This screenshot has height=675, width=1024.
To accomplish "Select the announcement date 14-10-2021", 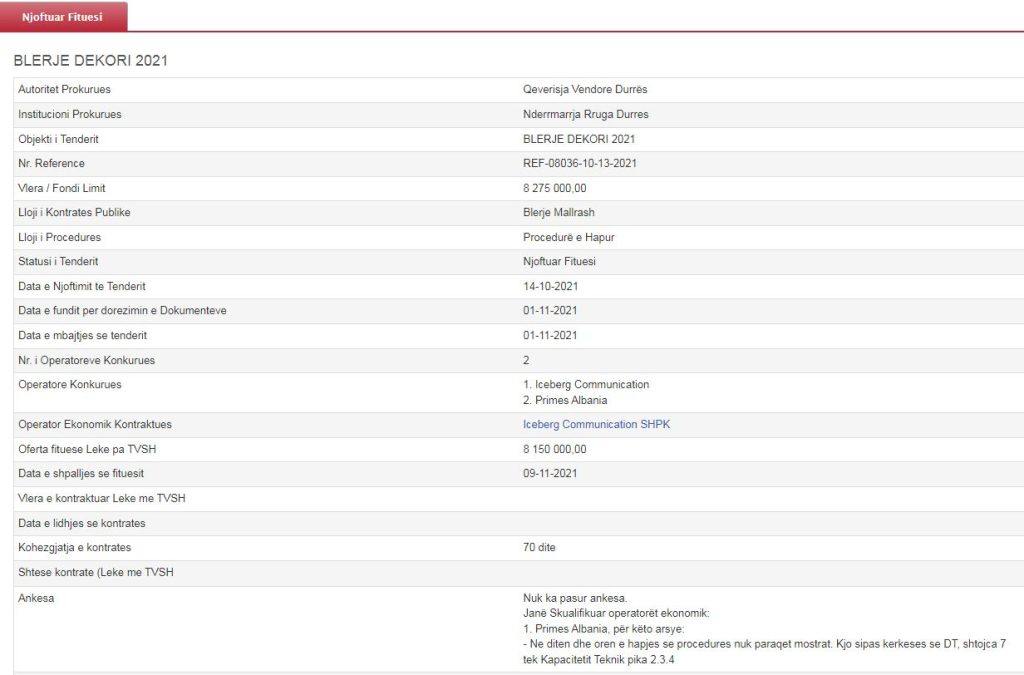I will 550,286.
